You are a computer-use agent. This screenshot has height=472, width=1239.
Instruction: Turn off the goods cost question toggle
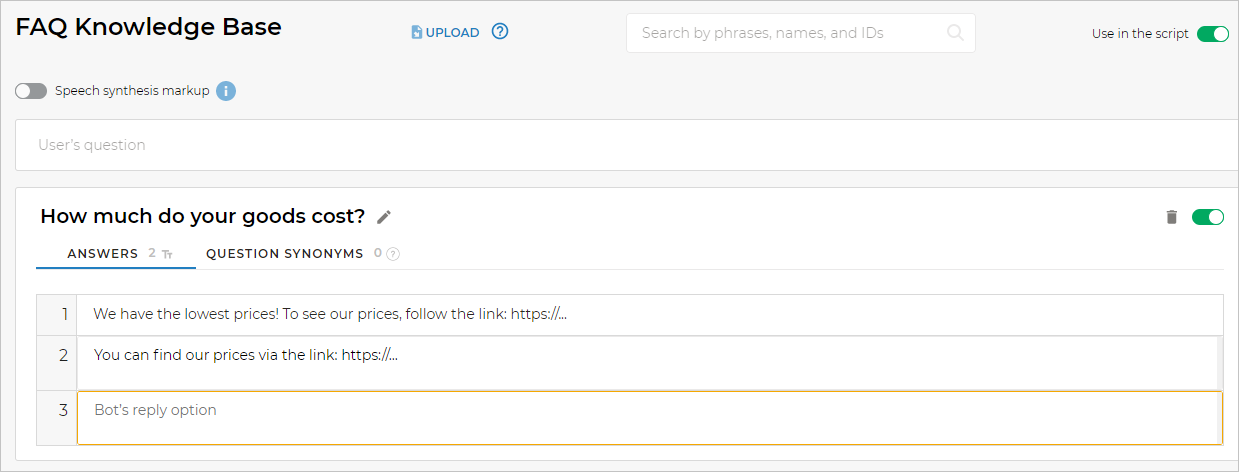(1208, 217)
